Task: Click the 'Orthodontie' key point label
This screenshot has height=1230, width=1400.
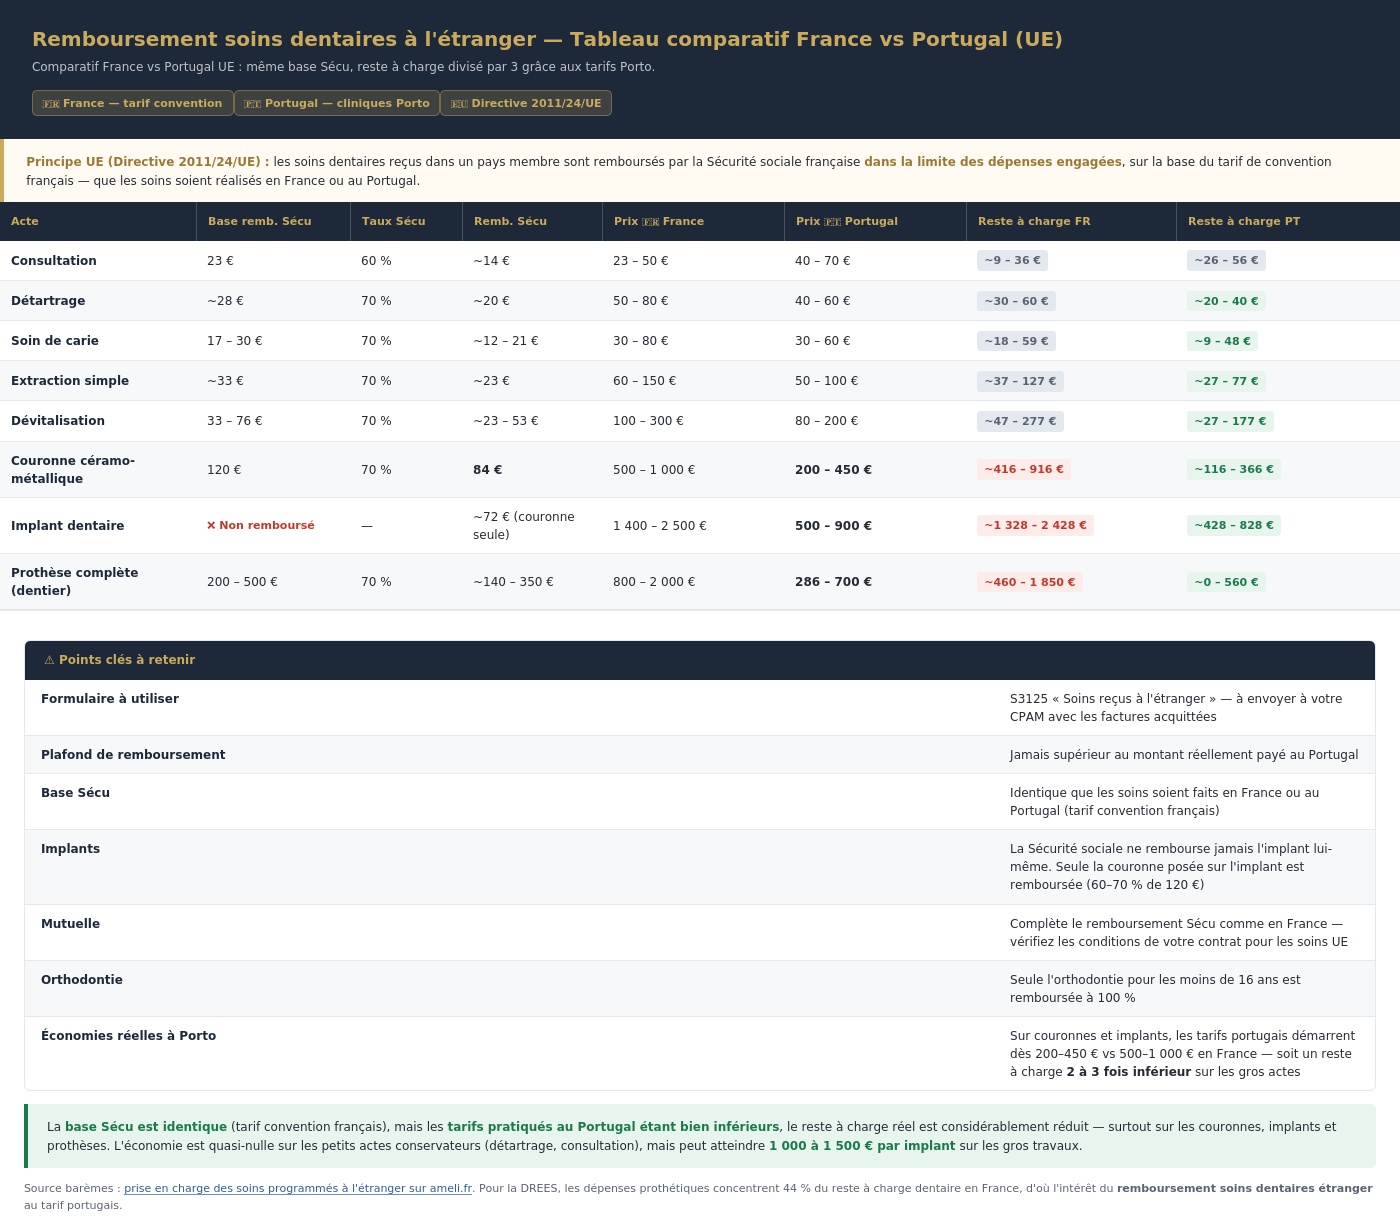Action: [x=82, y=980]
